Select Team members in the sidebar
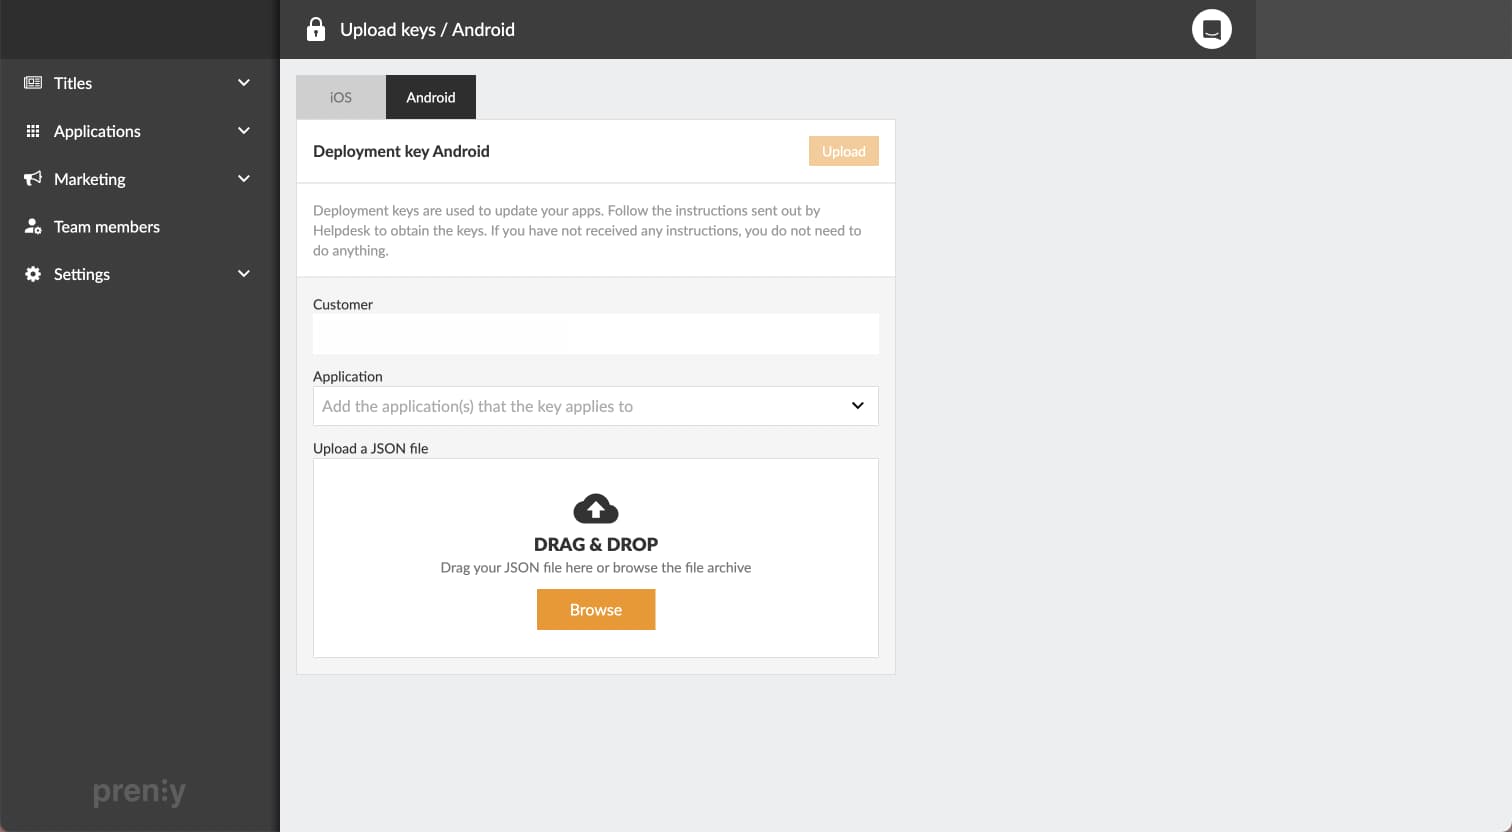1512x832 pixels. 106,226
